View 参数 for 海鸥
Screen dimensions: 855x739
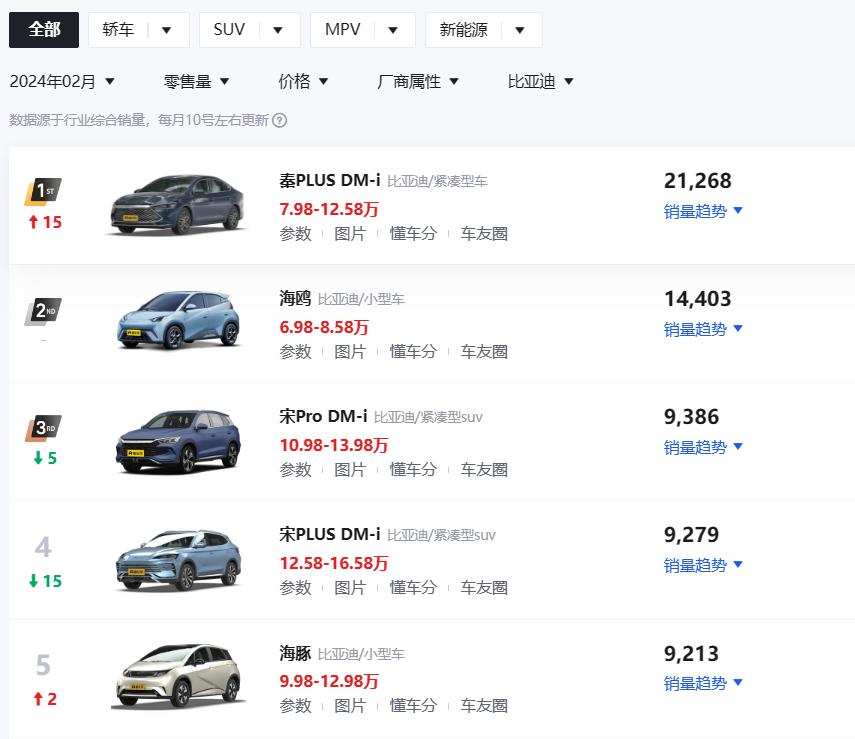(x=296, y=352)
